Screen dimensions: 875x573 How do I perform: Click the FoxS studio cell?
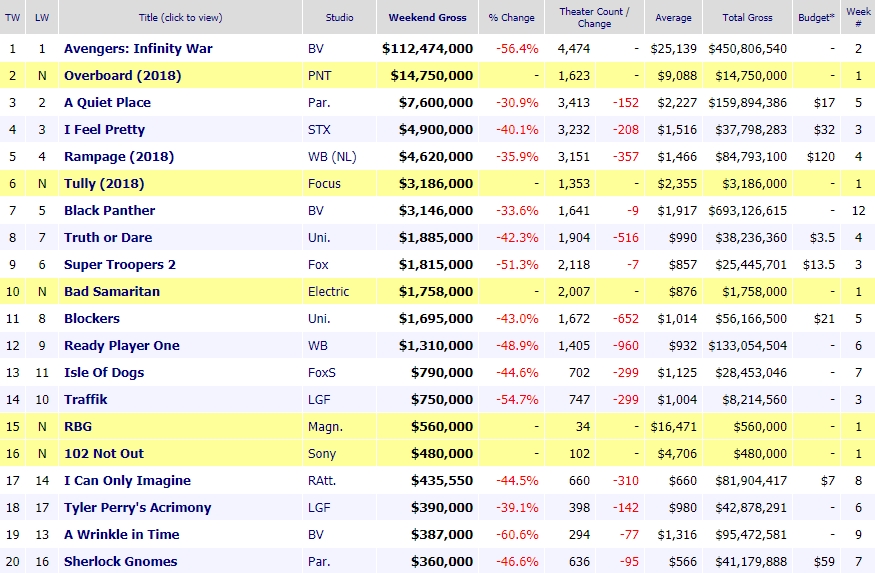[322, 372]
